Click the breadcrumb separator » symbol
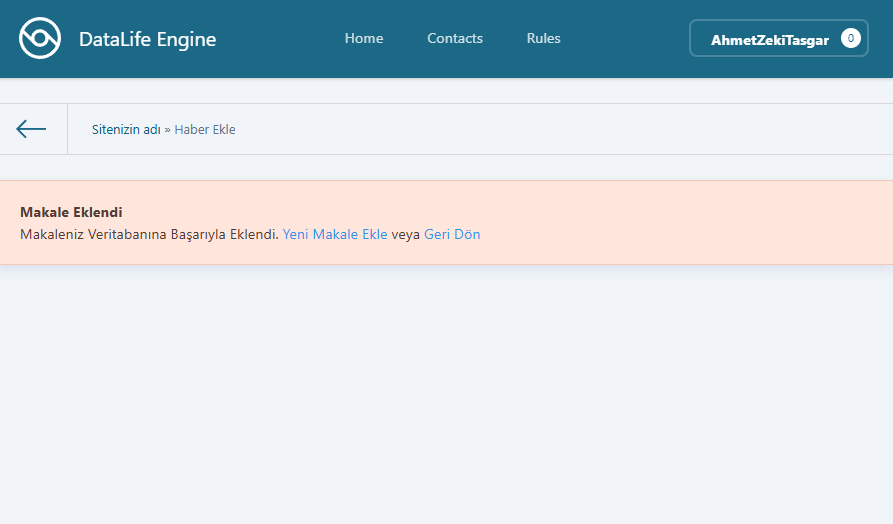 pyautogui.click(x=167, y=130)
